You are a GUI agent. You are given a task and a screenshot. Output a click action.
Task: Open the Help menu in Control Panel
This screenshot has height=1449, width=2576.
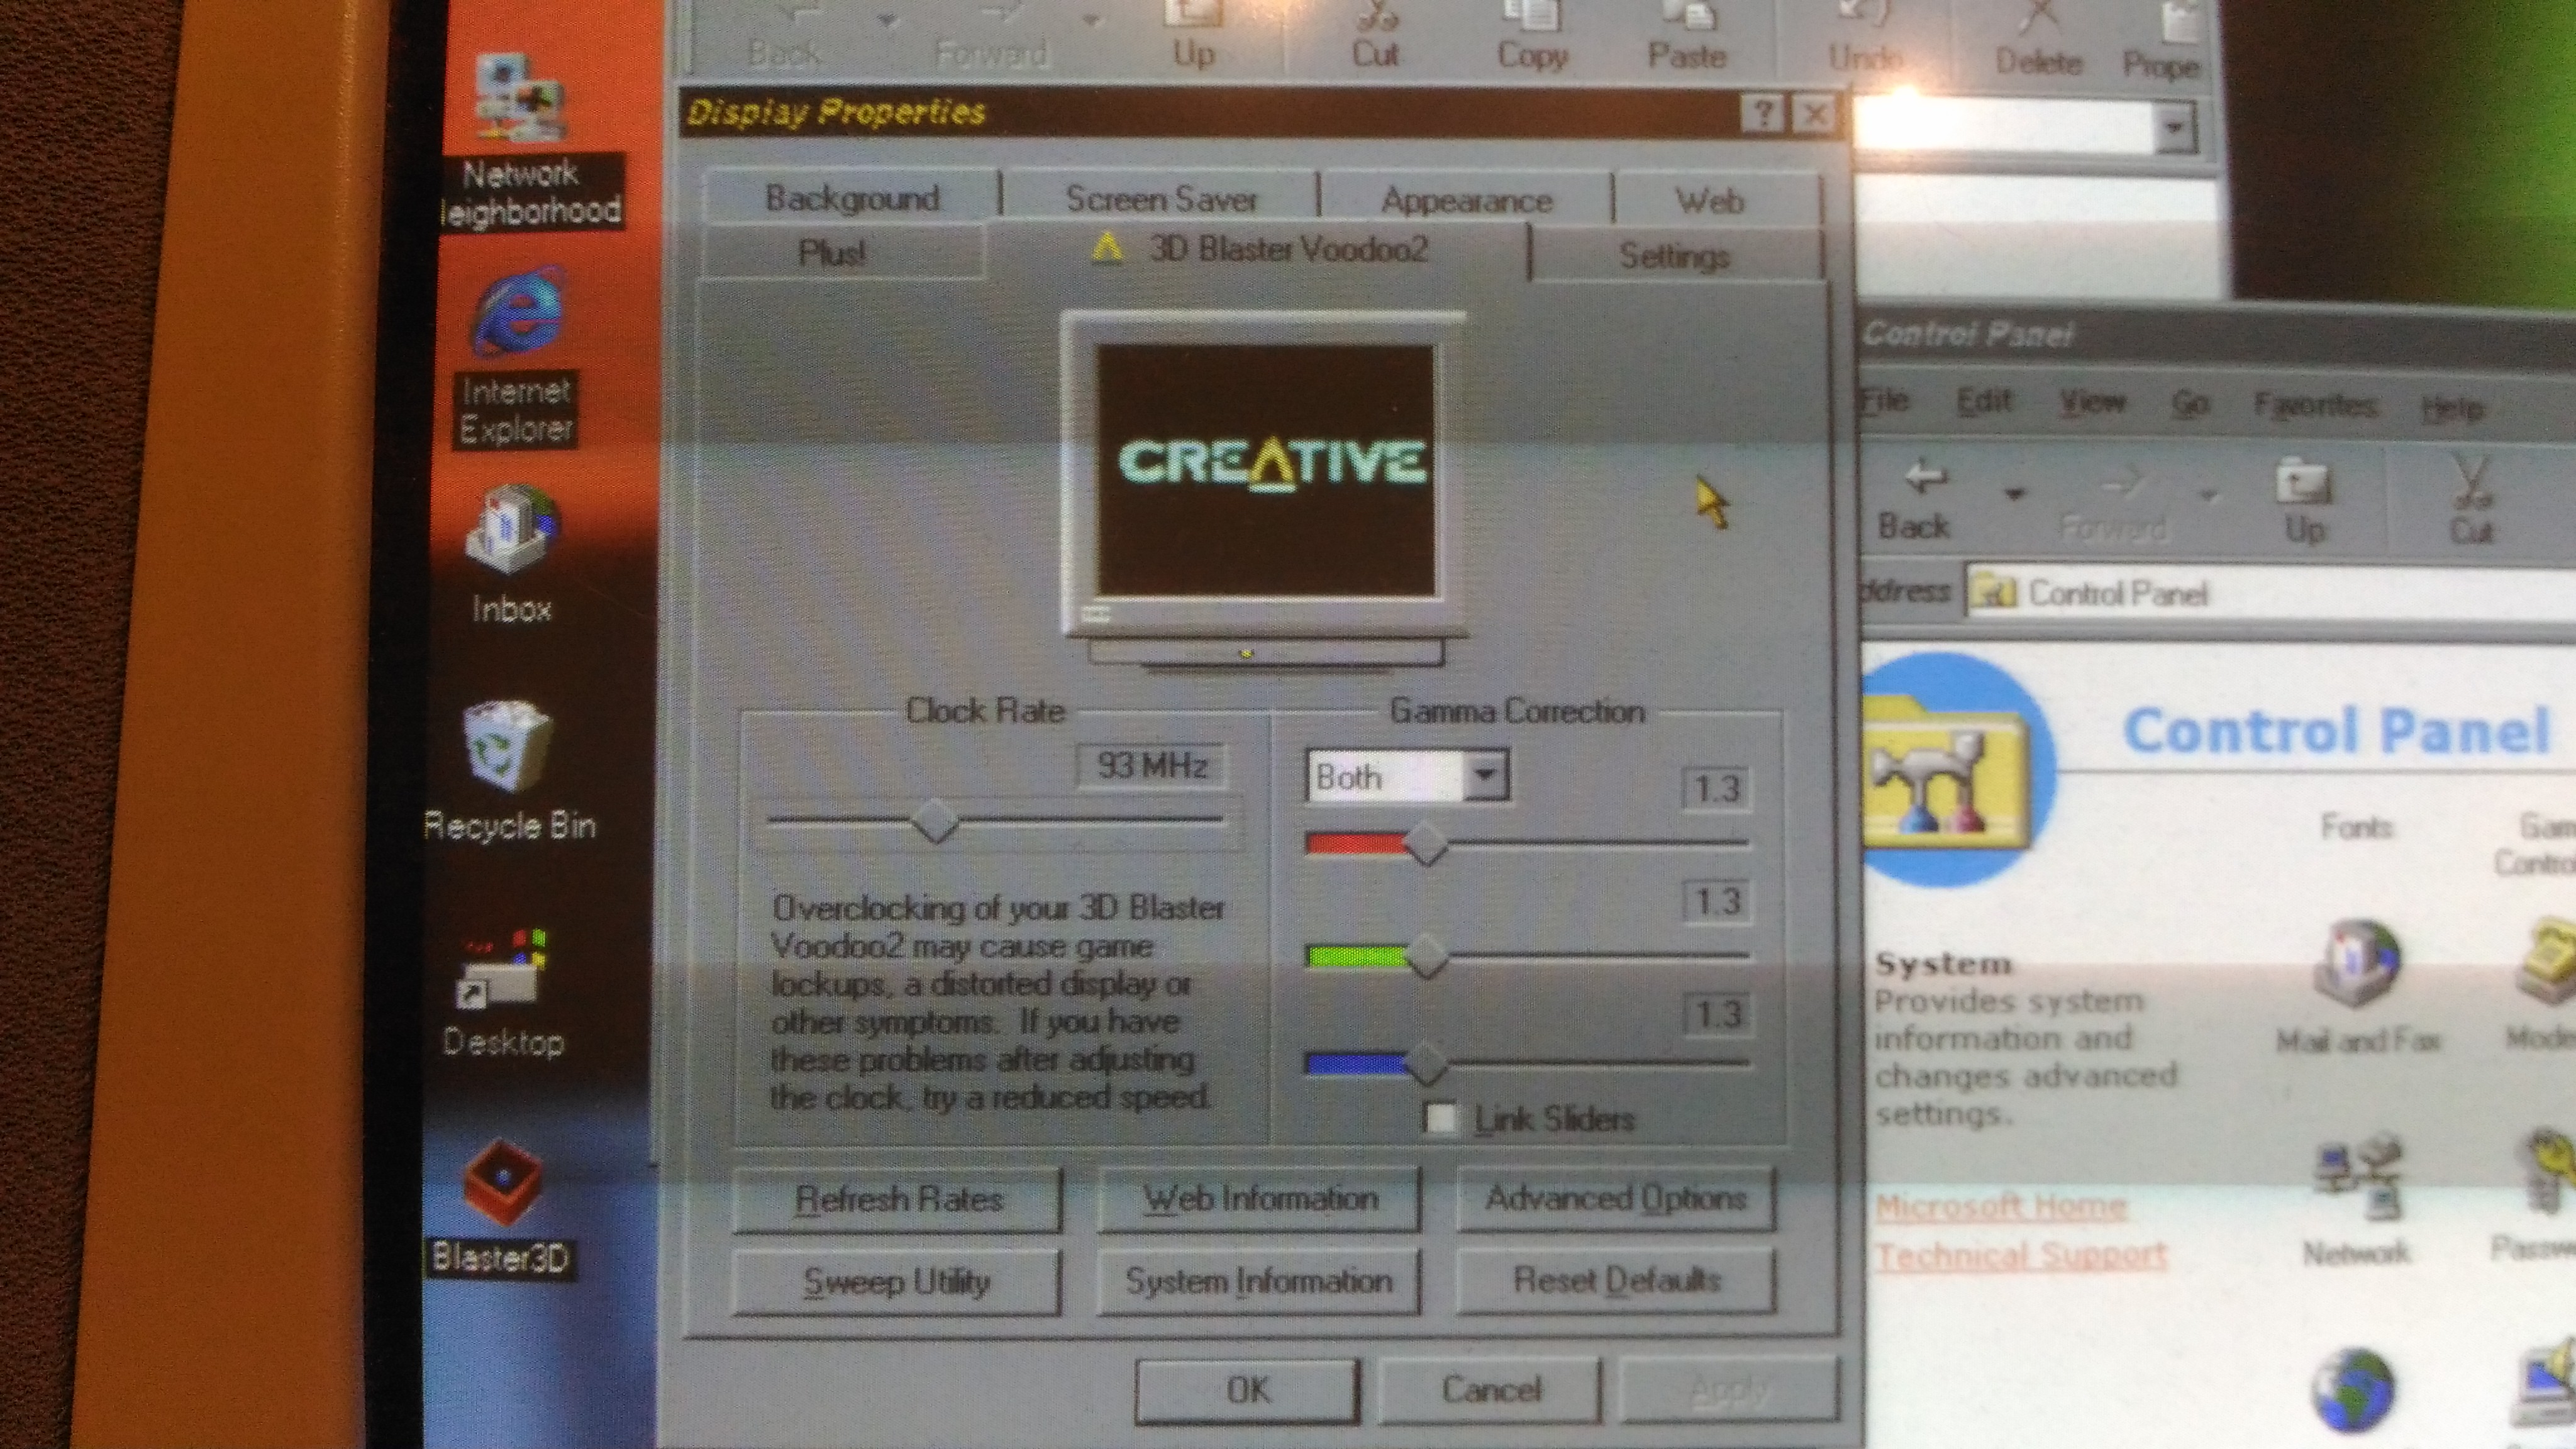point(2452,408)
